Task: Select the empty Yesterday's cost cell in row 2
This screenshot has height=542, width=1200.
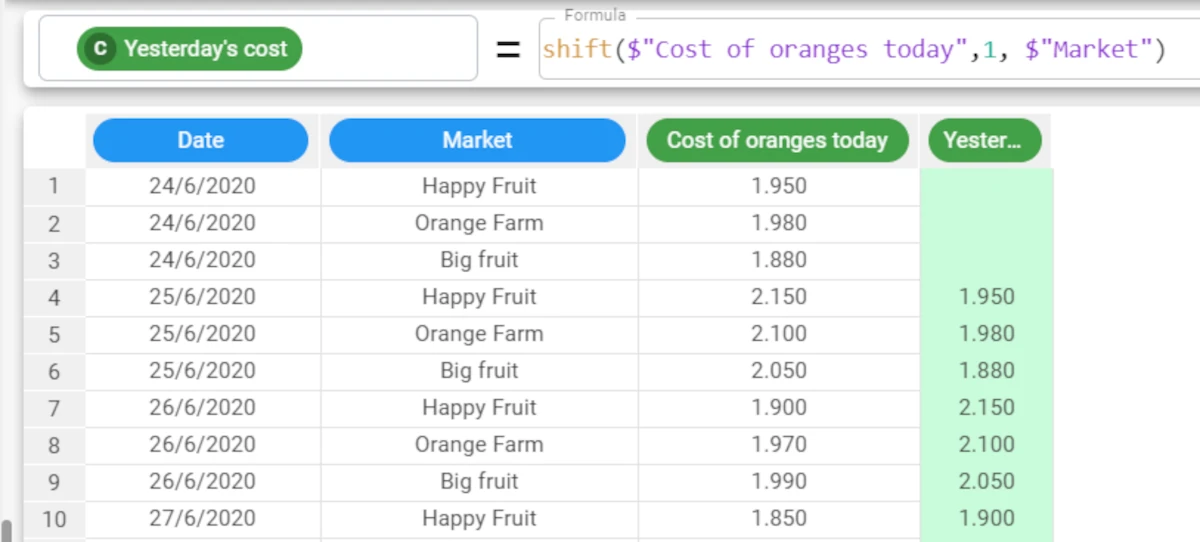Action: tap(987, 223)
